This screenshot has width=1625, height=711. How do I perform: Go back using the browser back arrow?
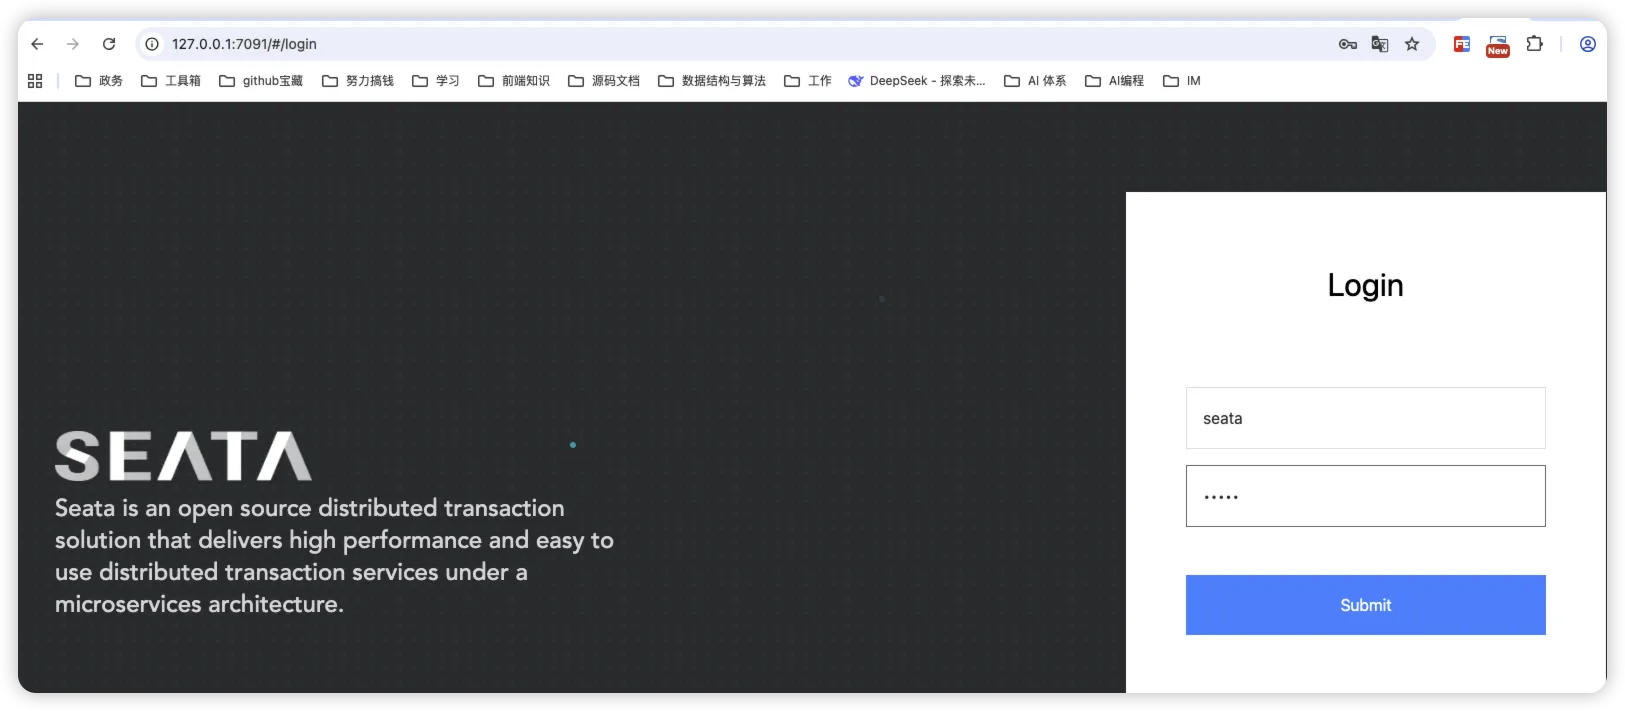coord(37,44)
